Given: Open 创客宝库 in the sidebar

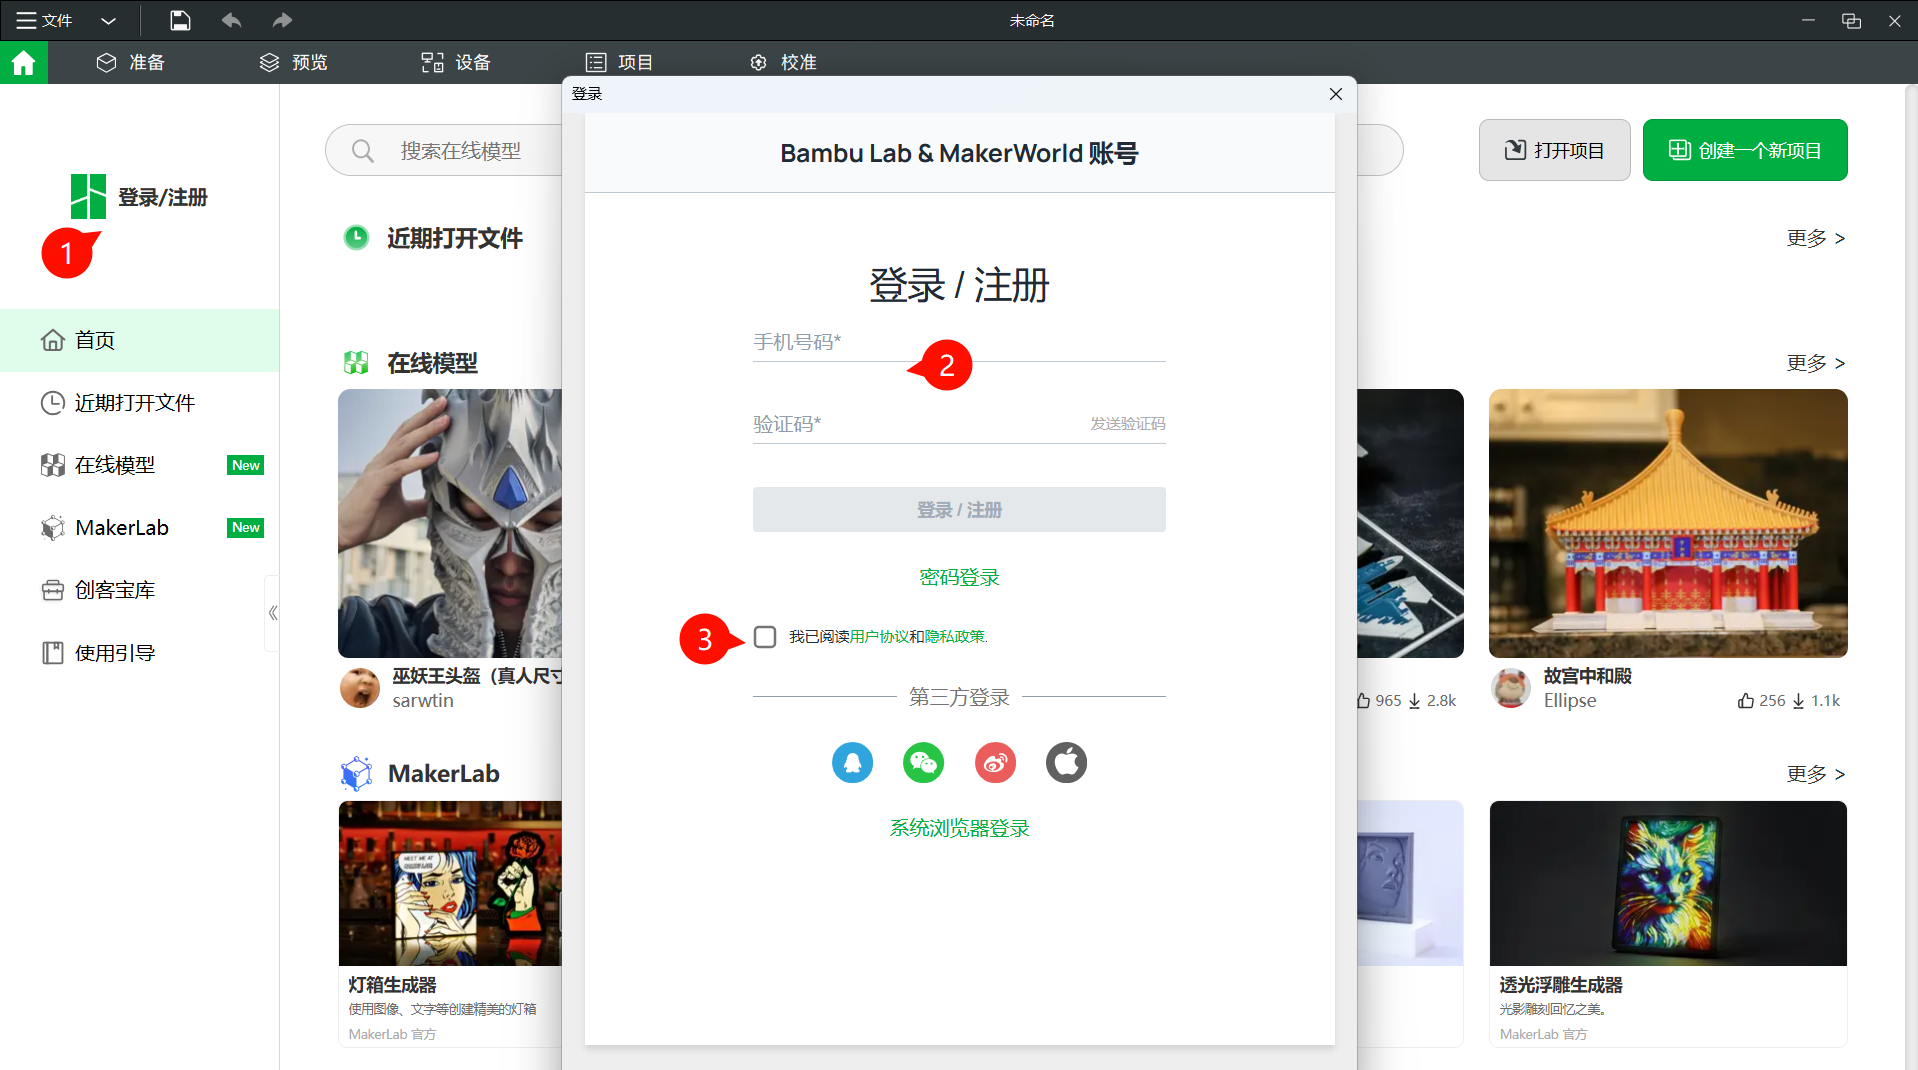Looking at the screenshot, I should tap(140, 590).
